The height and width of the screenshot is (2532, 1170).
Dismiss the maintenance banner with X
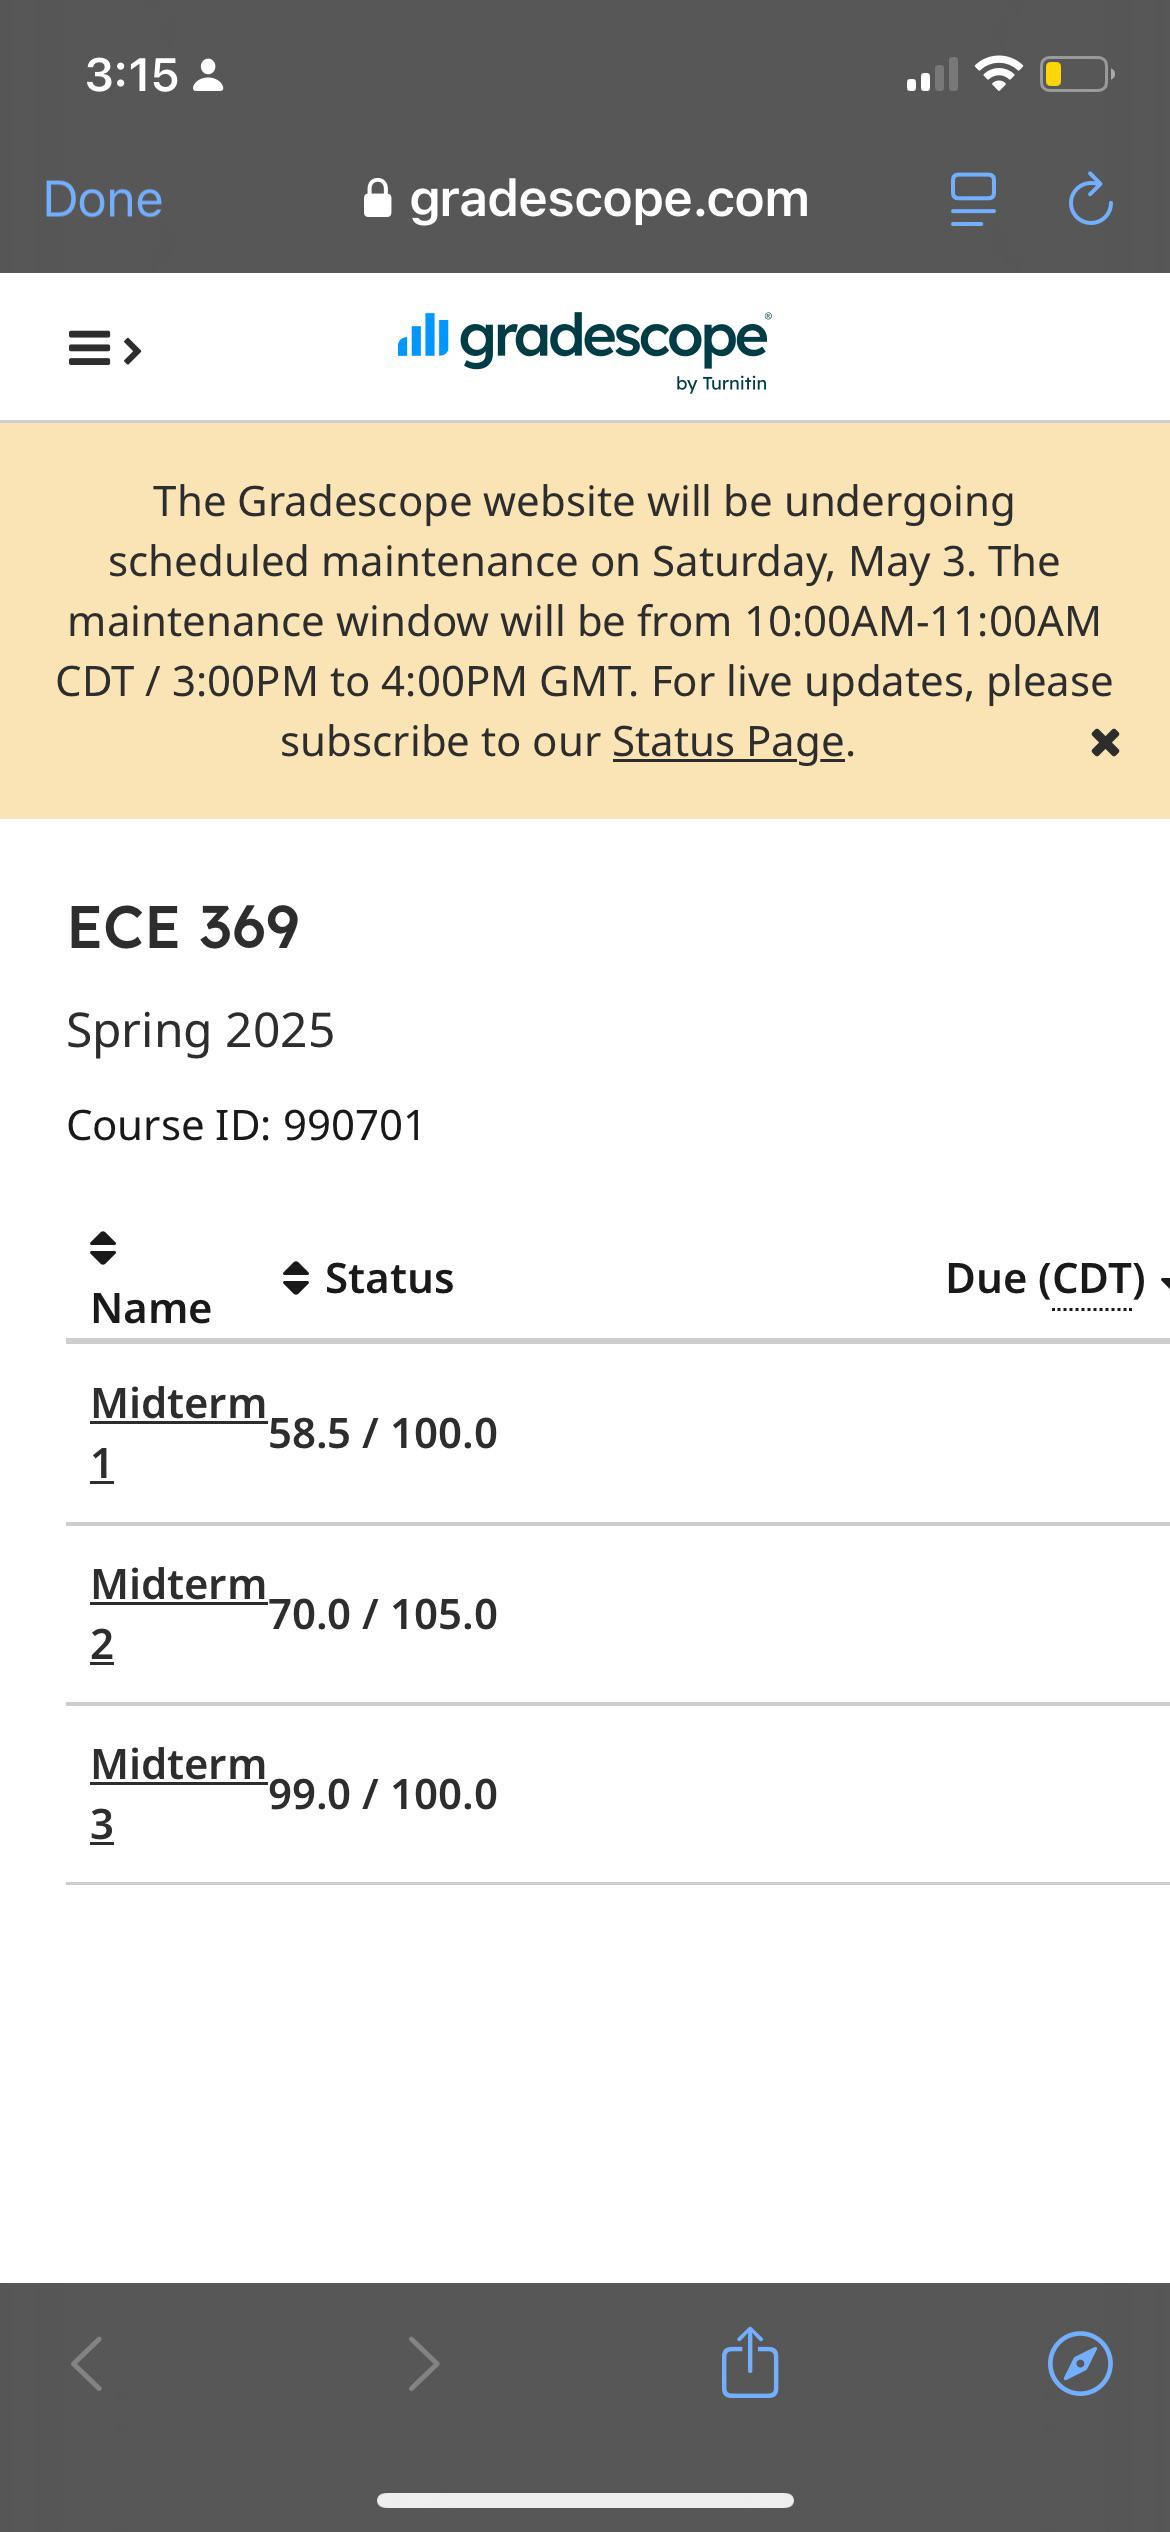1105,742
